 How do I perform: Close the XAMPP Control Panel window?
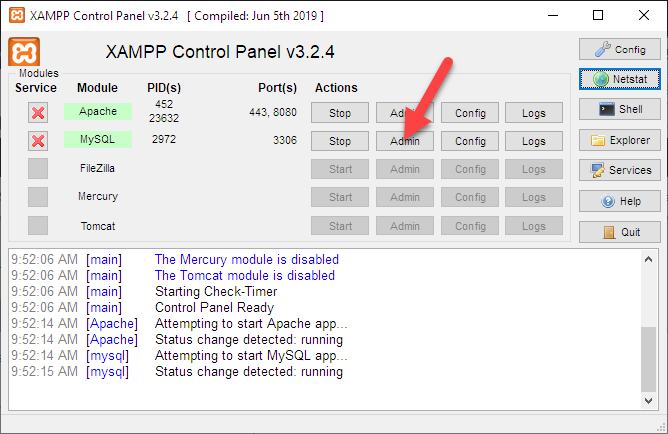click(644, 15)
